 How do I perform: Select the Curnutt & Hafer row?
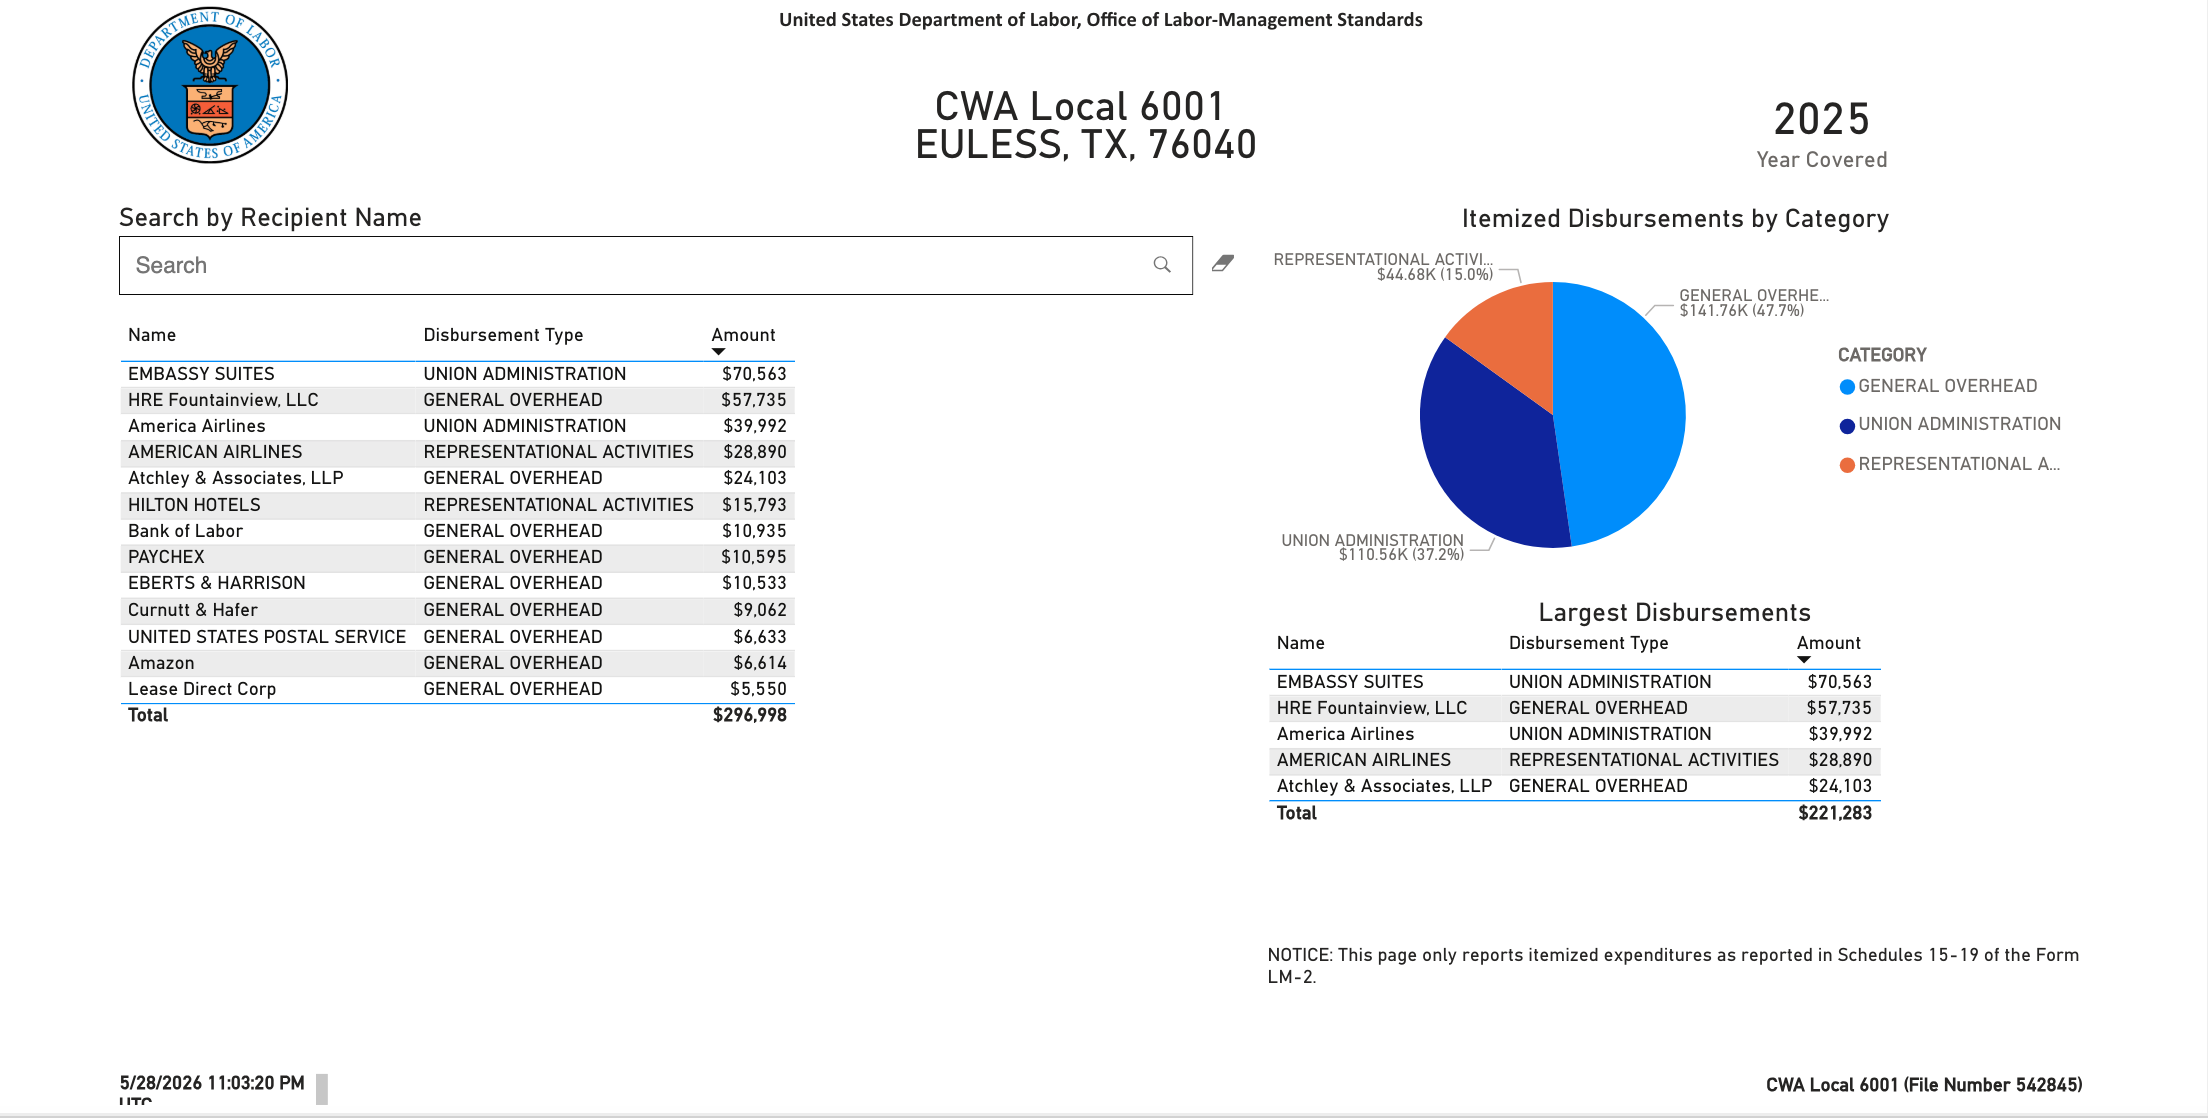pos(457,610)
